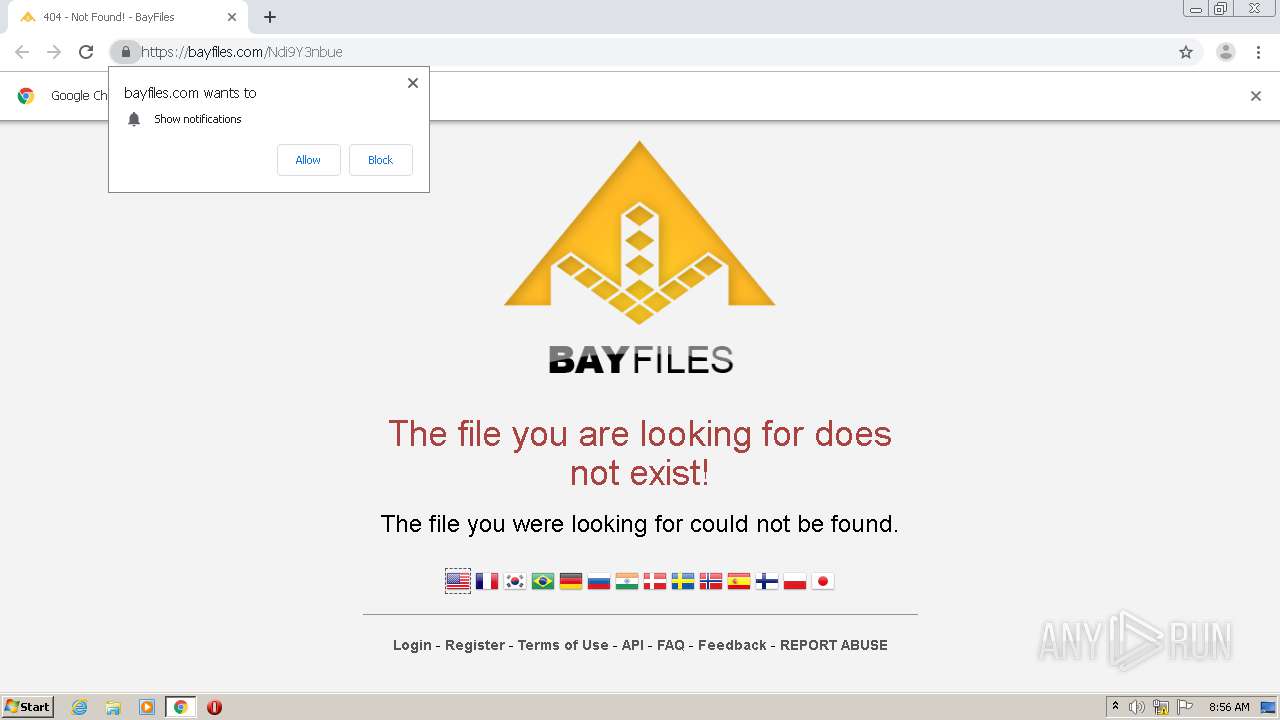Open the network status tray icon
The width and height of the screenshot is (1280, 720).
pos(1161,707)
